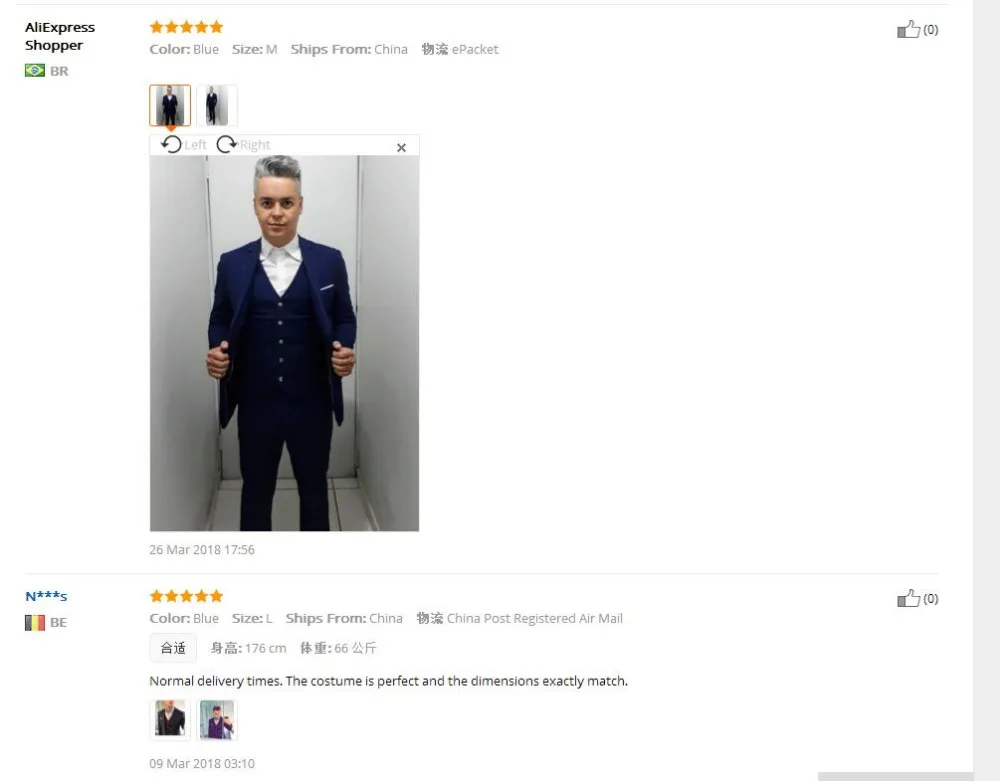Click the horizontal scrollbar at the bottom right
The height and width of the screenshot is (781, 1000).
coord(895,777)
